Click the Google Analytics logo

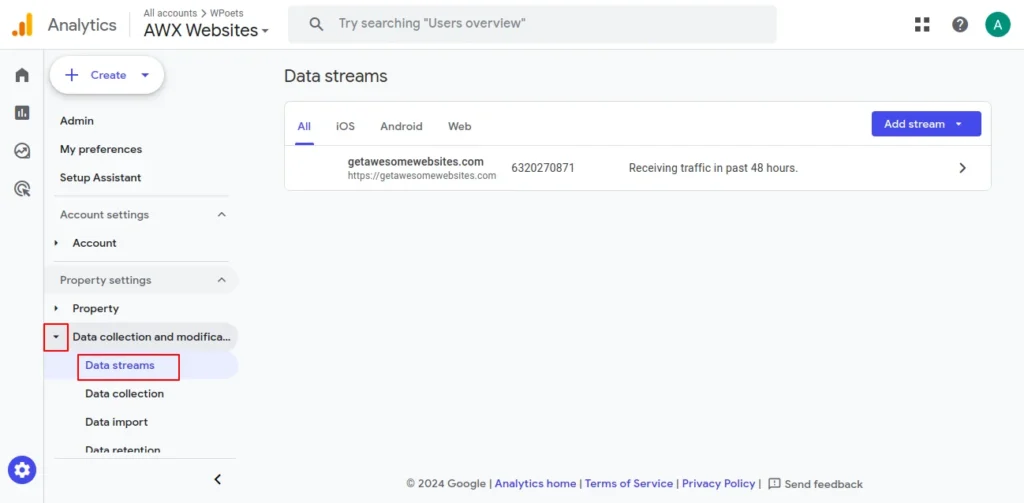[22, 25]
